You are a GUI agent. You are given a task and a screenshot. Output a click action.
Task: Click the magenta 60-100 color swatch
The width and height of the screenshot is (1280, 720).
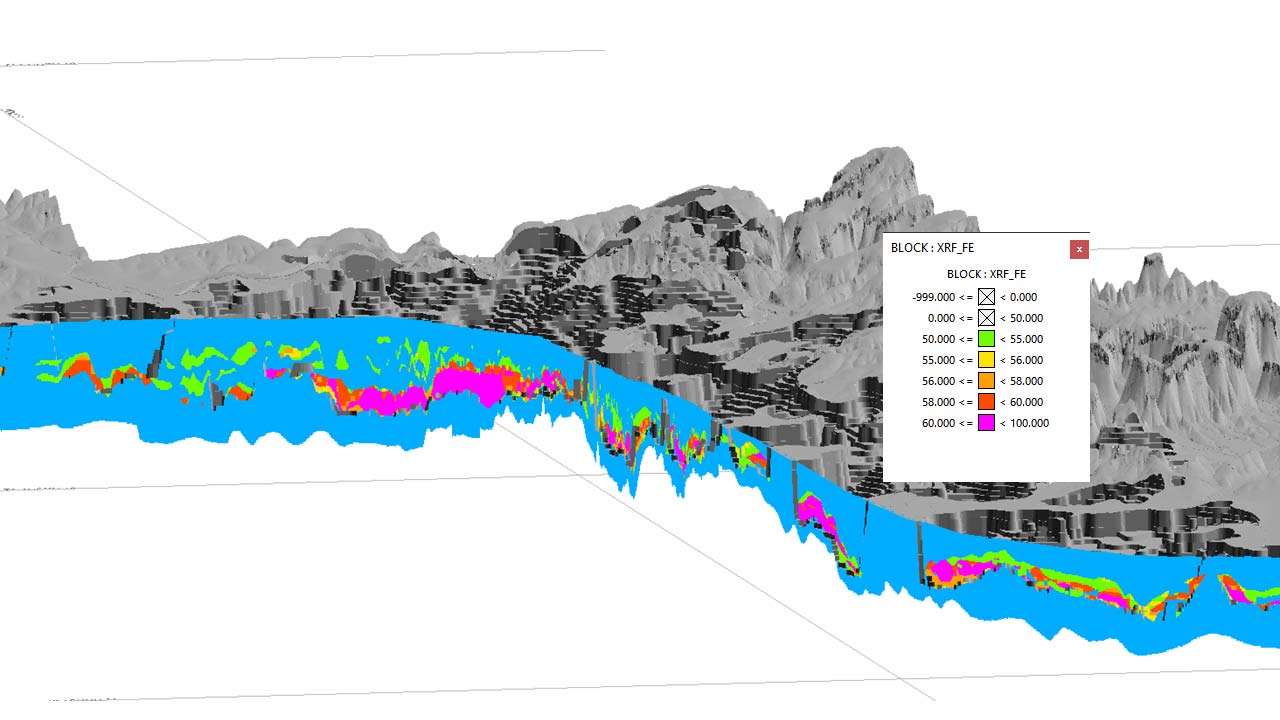coord(985,423)
